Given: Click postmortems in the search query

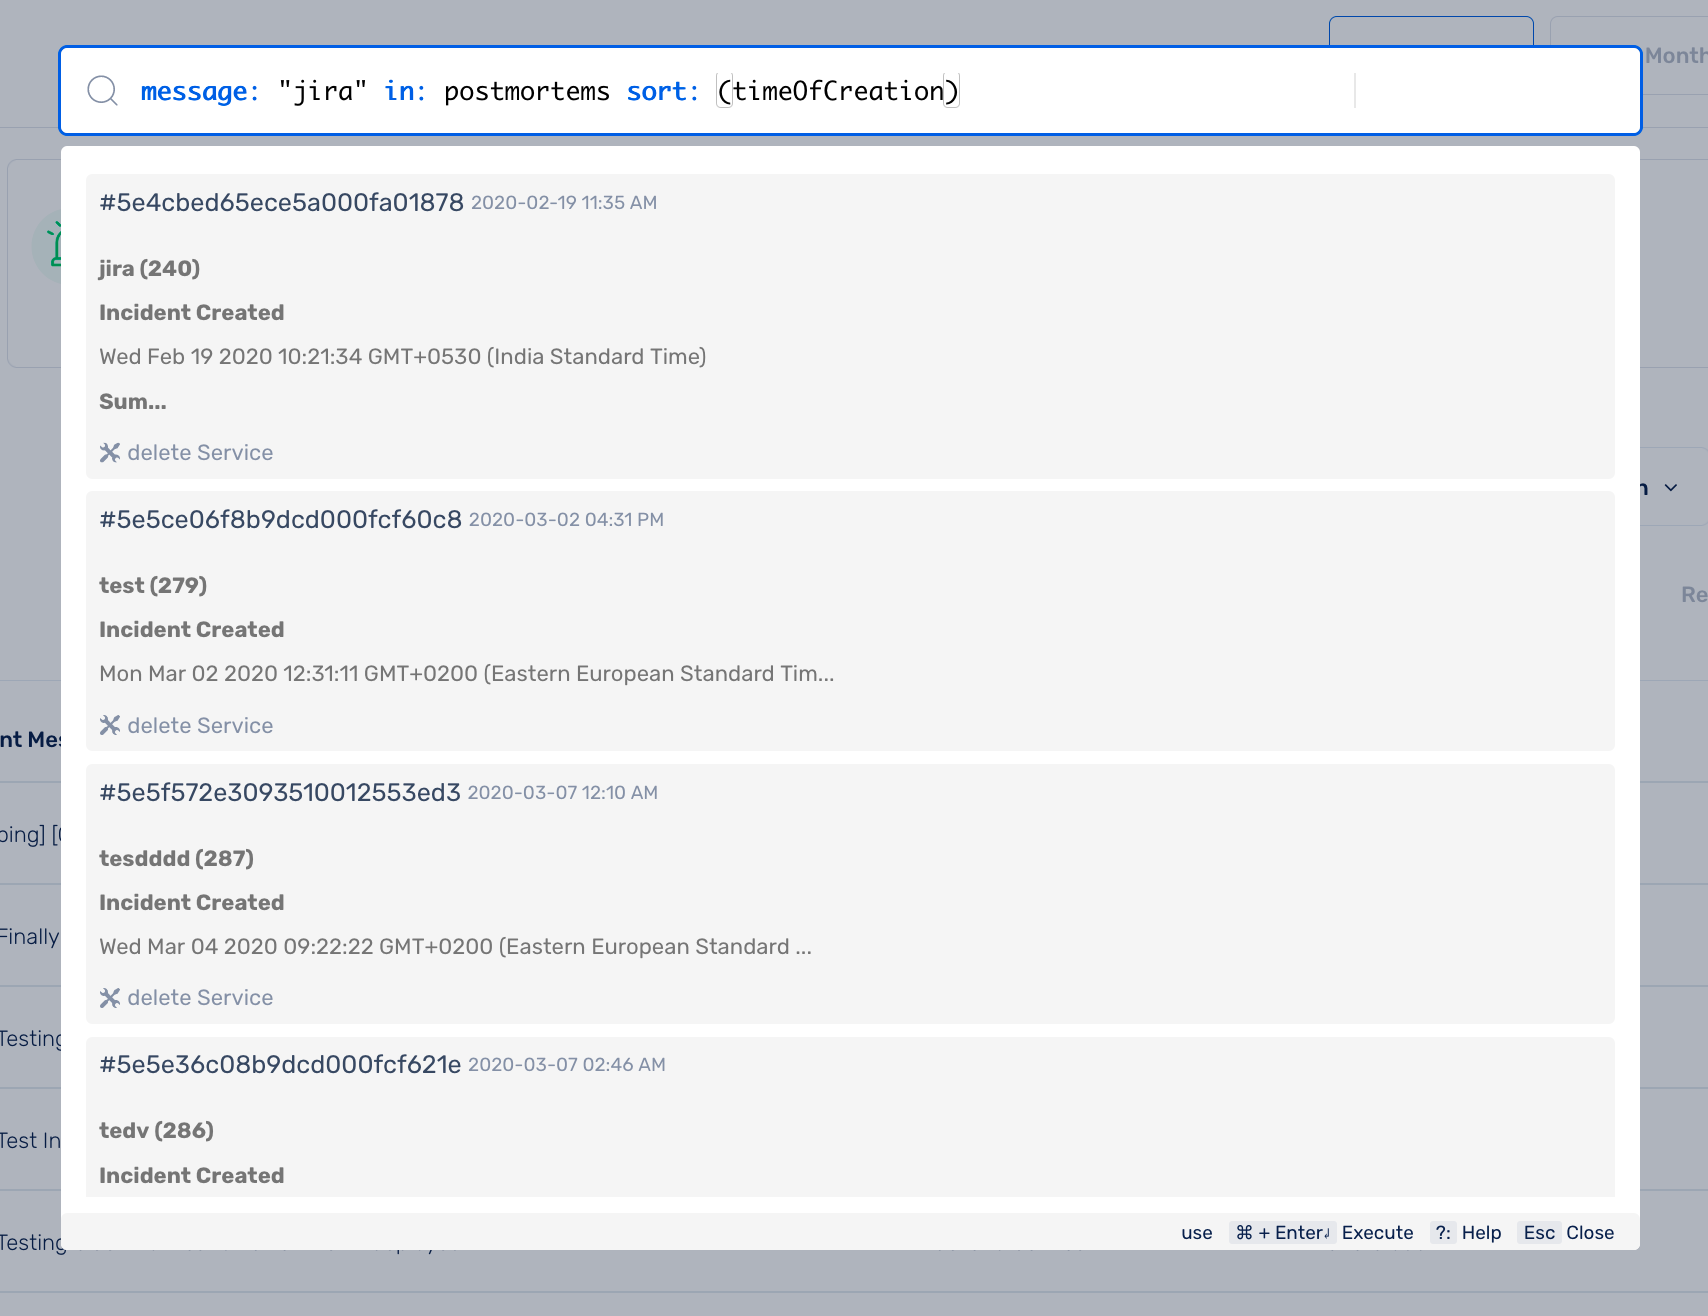Looking at the screenshot, I should click(527, 91).
